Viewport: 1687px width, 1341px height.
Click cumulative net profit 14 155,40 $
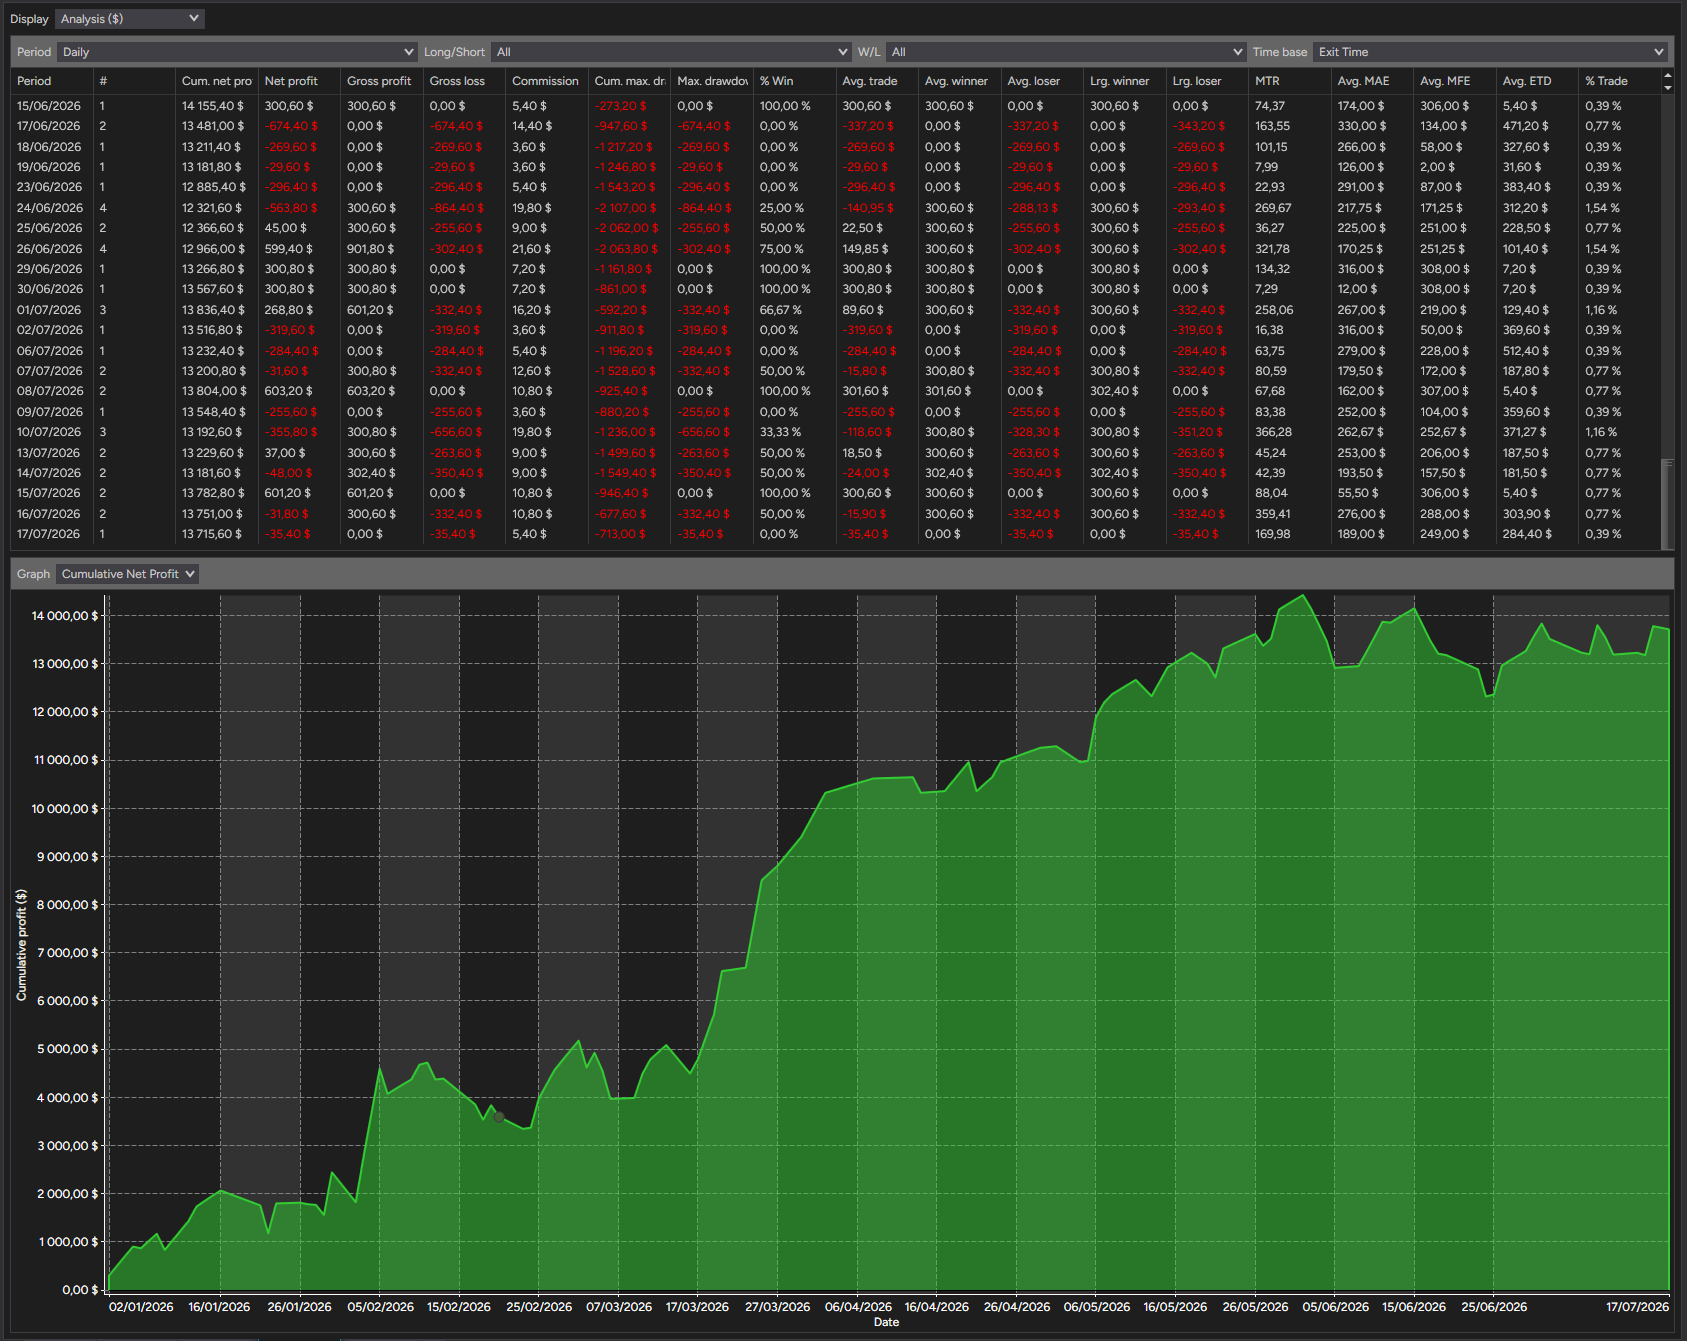pos(212,106)
